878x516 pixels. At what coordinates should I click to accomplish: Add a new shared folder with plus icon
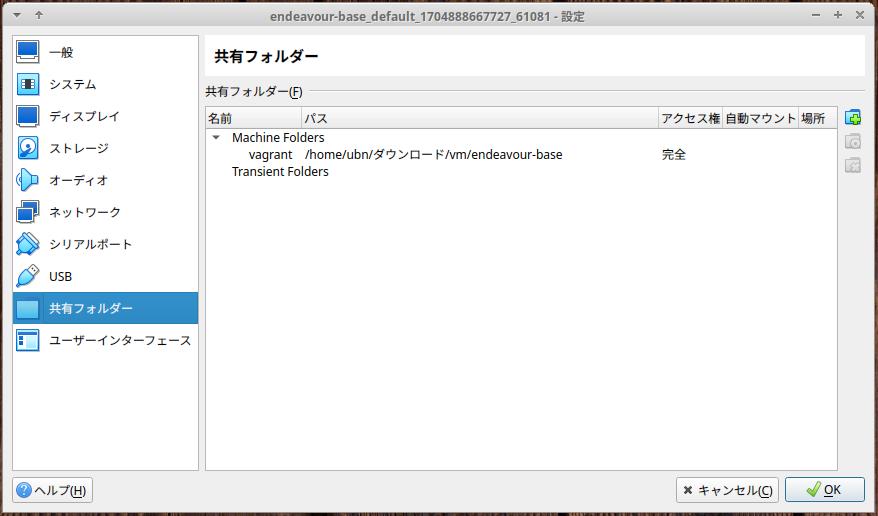pyautogui.click(x=853, y=118)
